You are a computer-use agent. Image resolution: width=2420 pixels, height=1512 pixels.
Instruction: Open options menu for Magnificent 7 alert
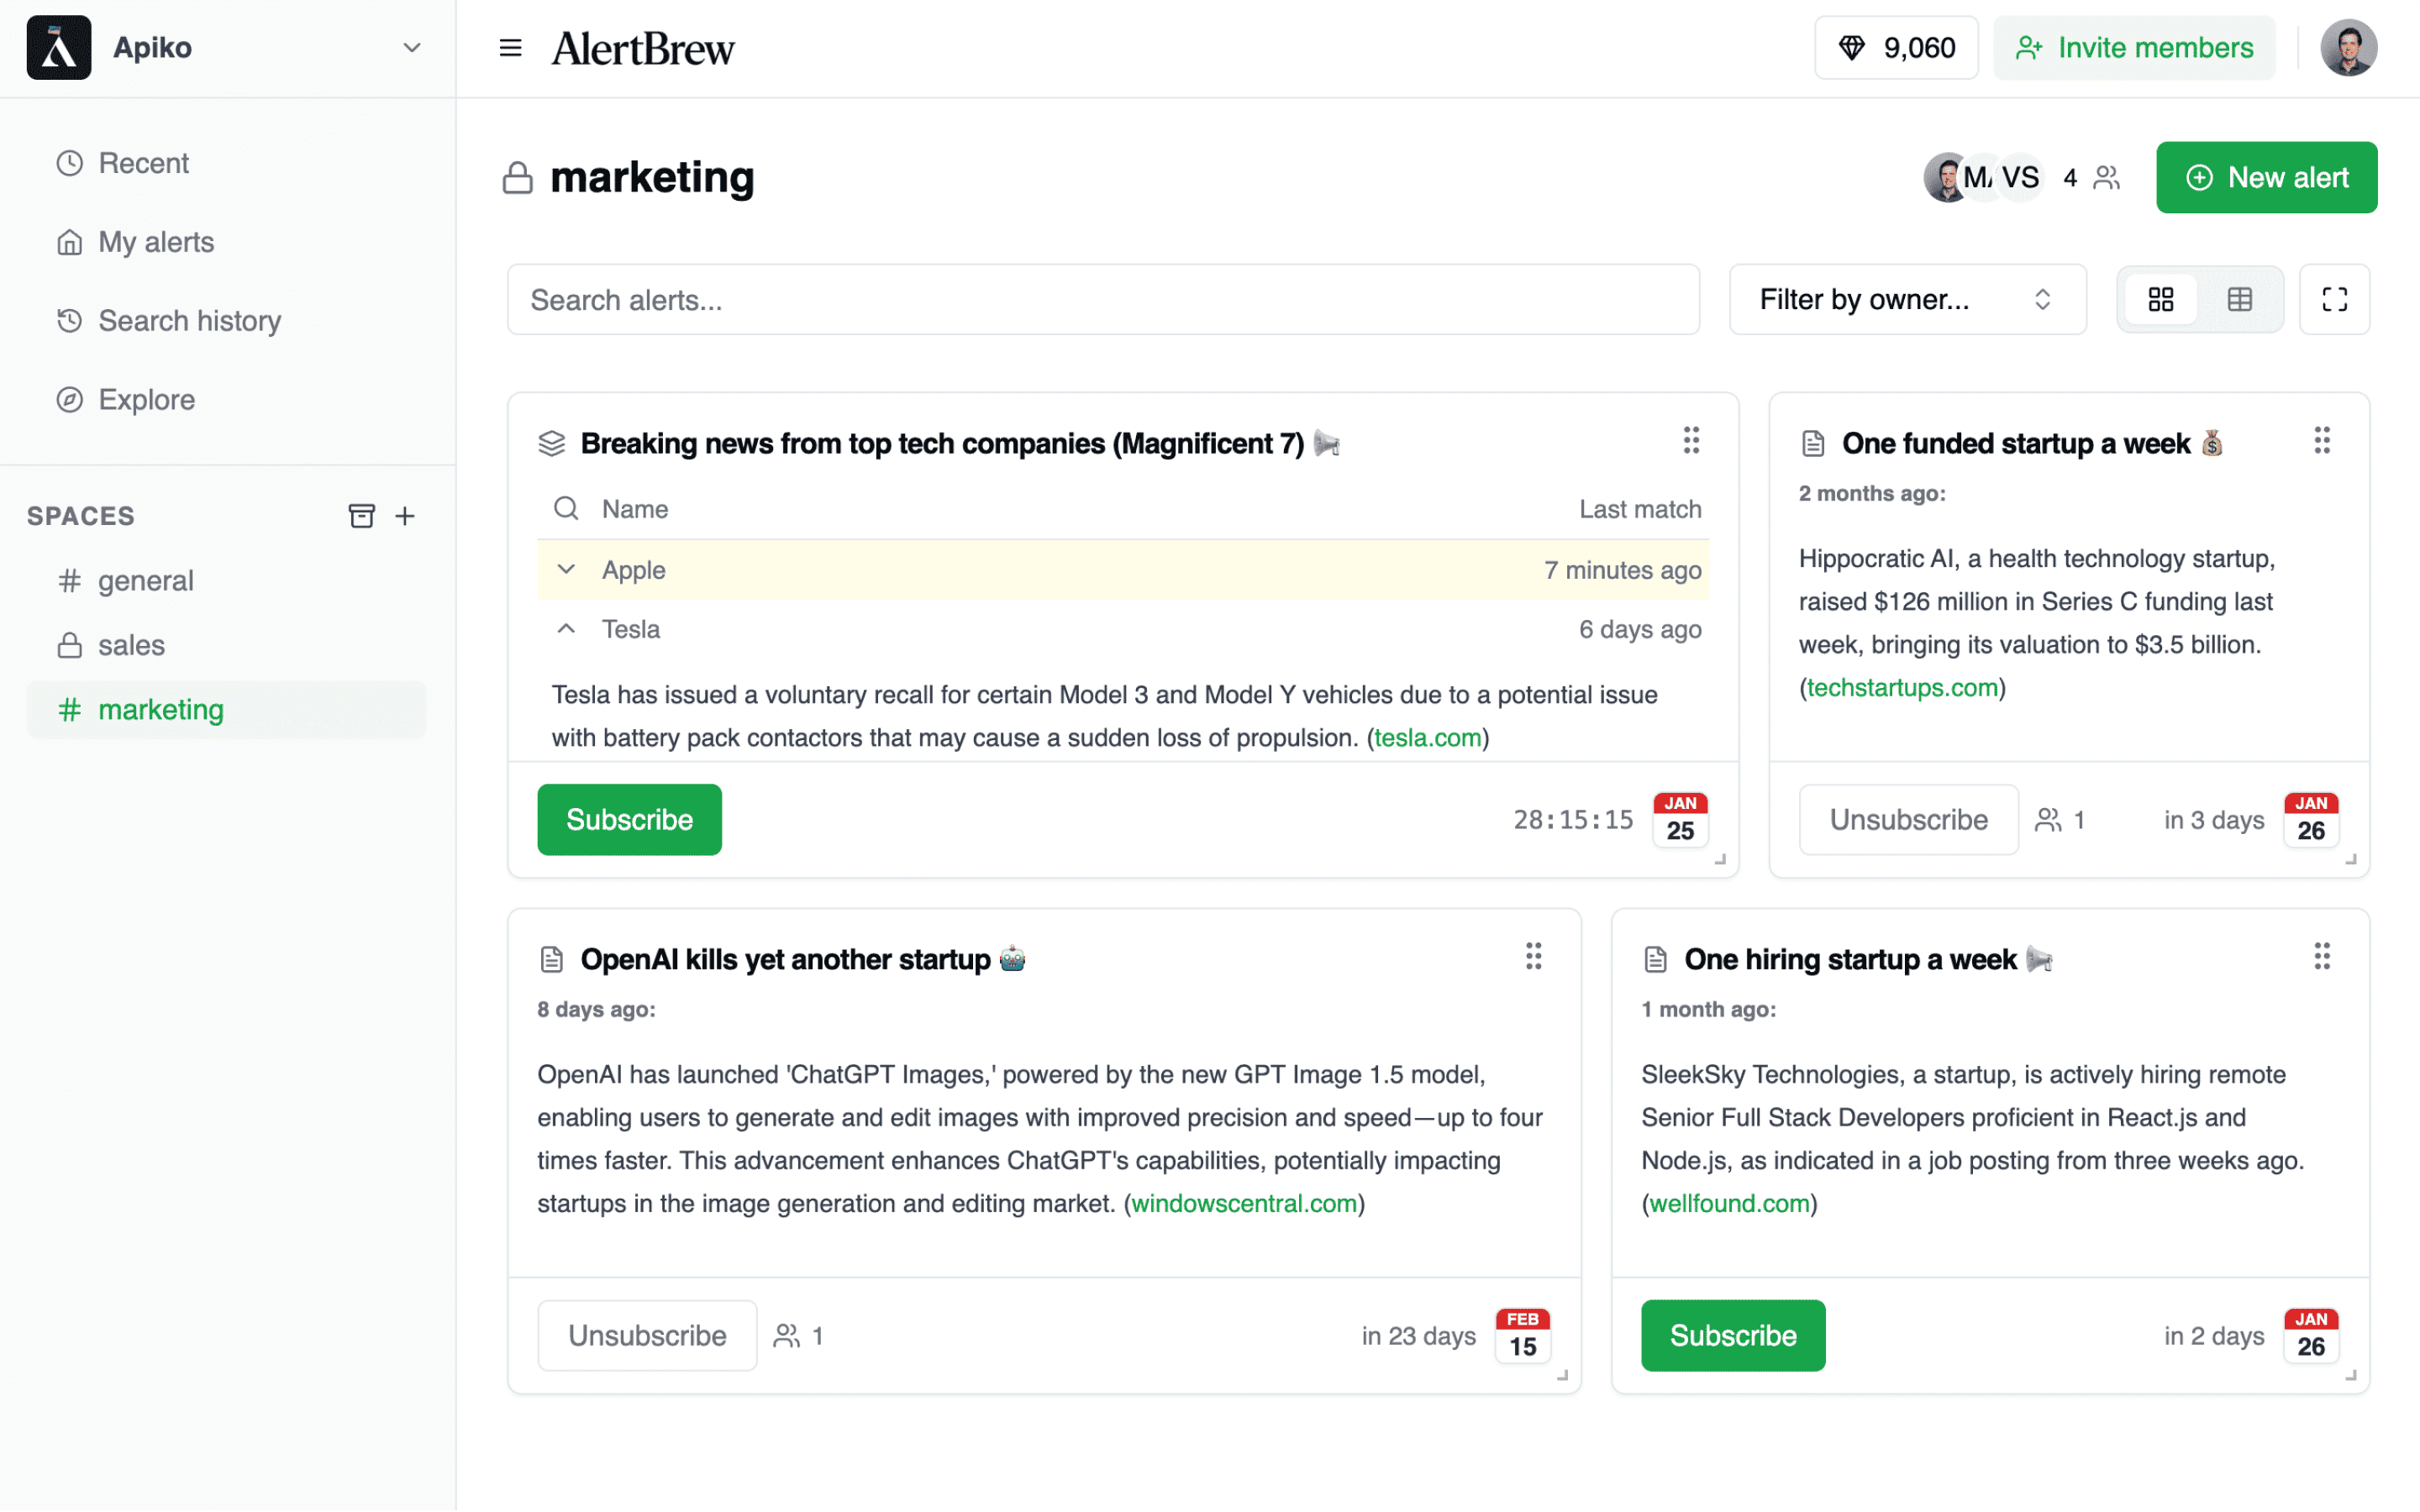coord(1690,441)
